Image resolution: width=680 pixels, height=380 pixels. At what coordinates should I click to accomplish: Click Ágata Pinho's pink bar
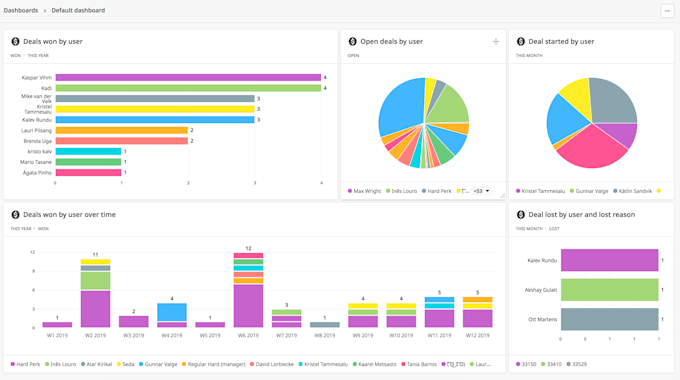tap(88, 173)
